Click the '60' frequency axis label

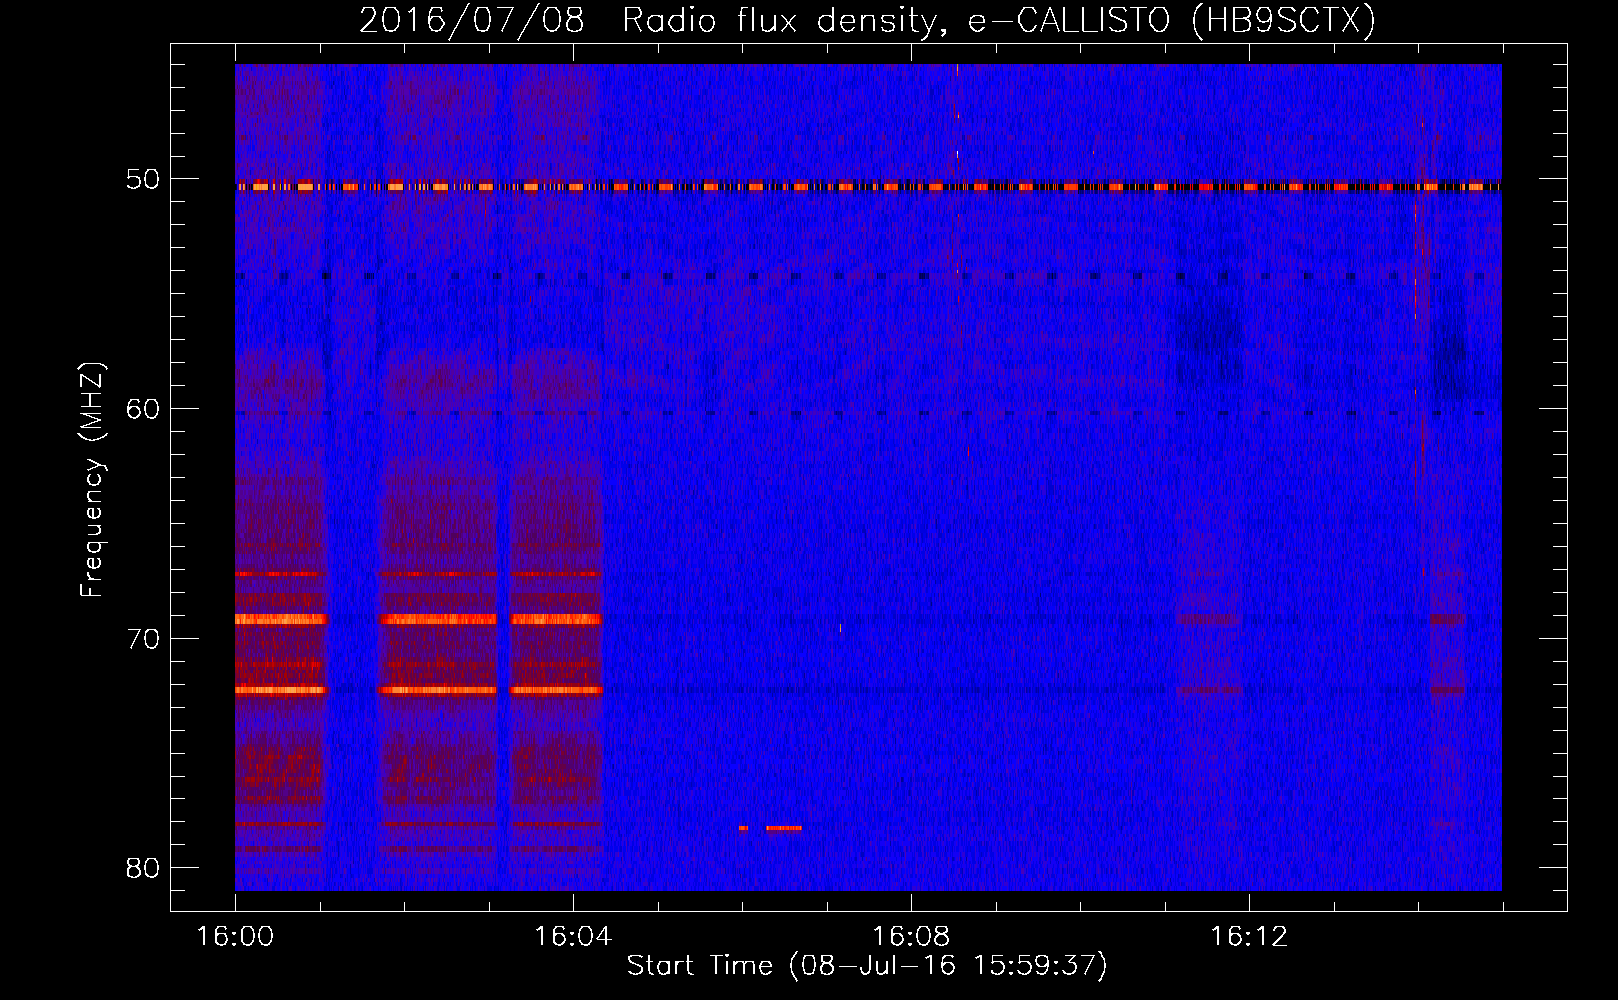tap(143, 409)
